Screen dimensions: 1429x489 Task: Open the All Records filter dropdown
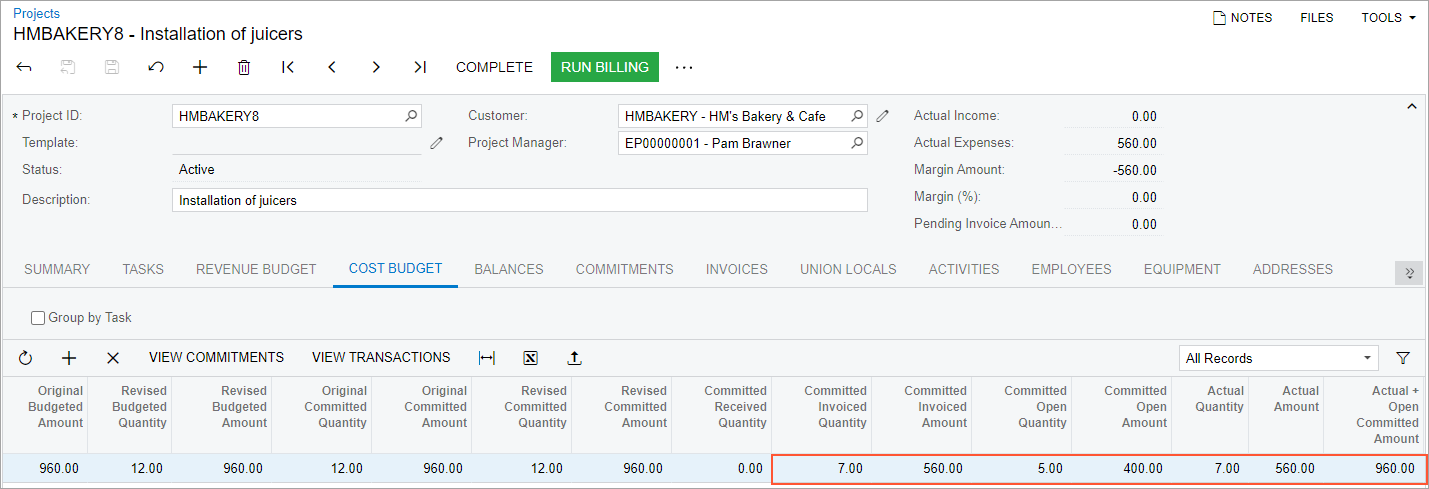1278,358
